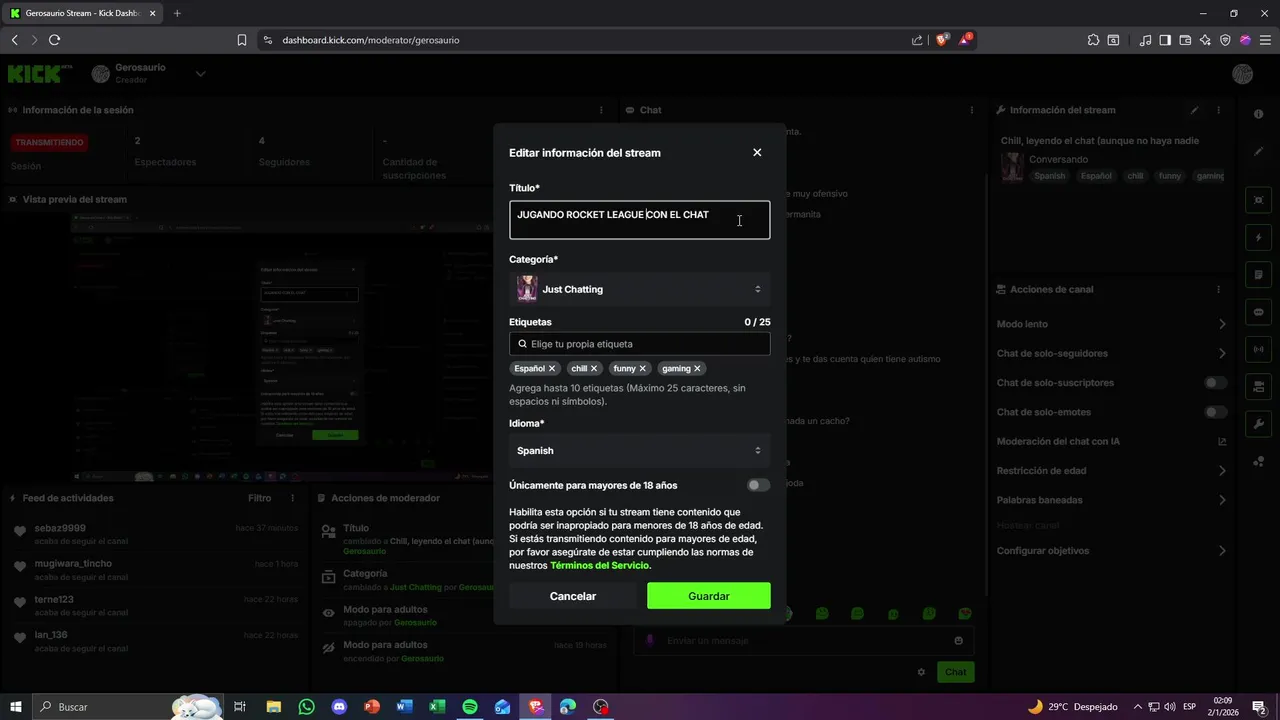Click the Cancelar button

coord(573,596)
